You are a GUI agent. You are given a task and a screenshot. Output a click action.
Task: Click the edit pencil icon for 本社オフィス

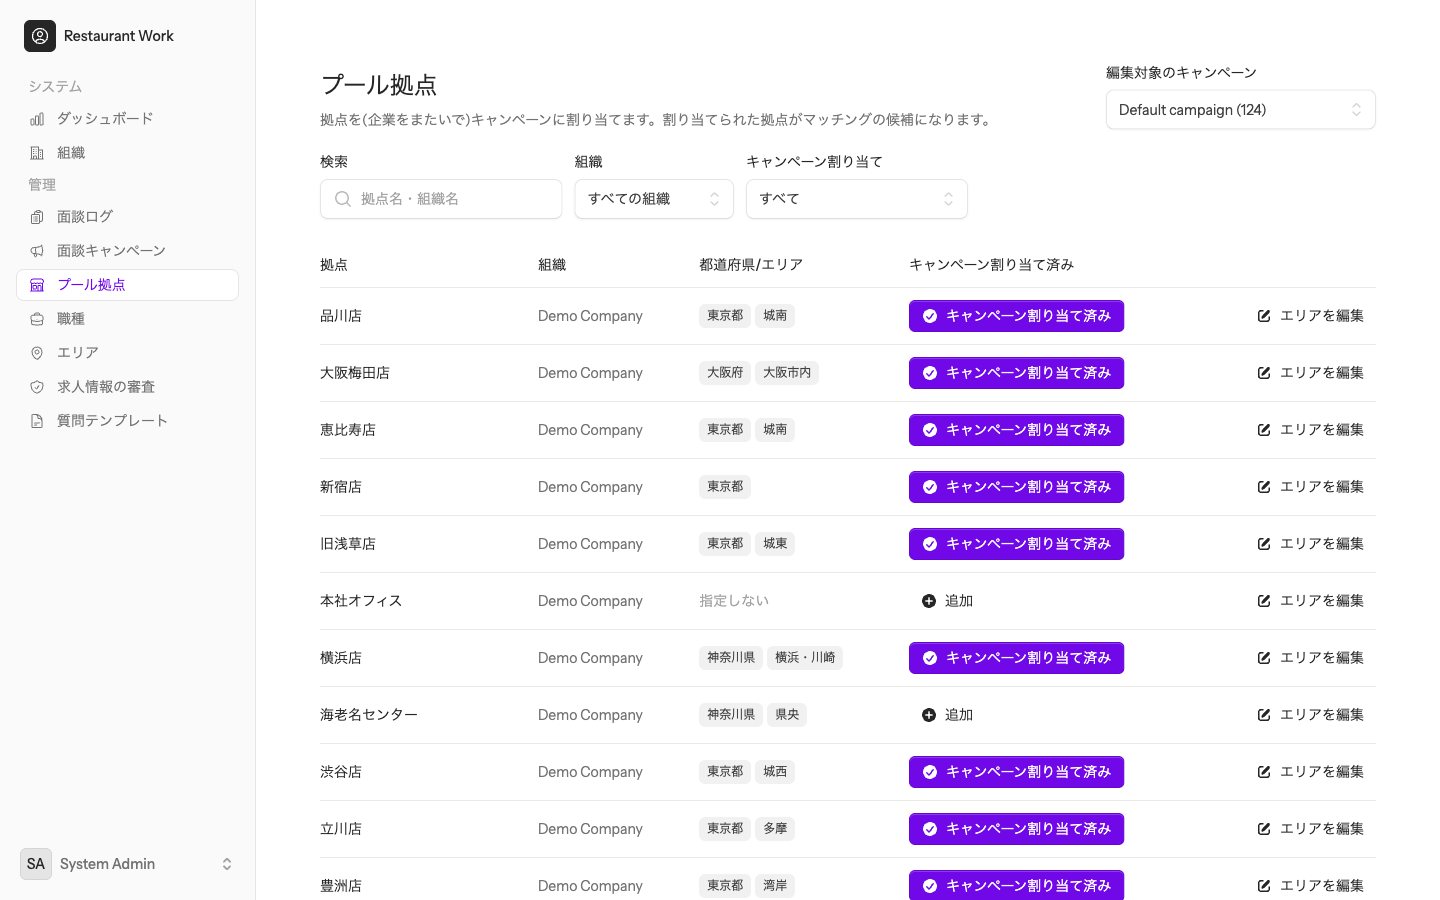click(1264, 601)
